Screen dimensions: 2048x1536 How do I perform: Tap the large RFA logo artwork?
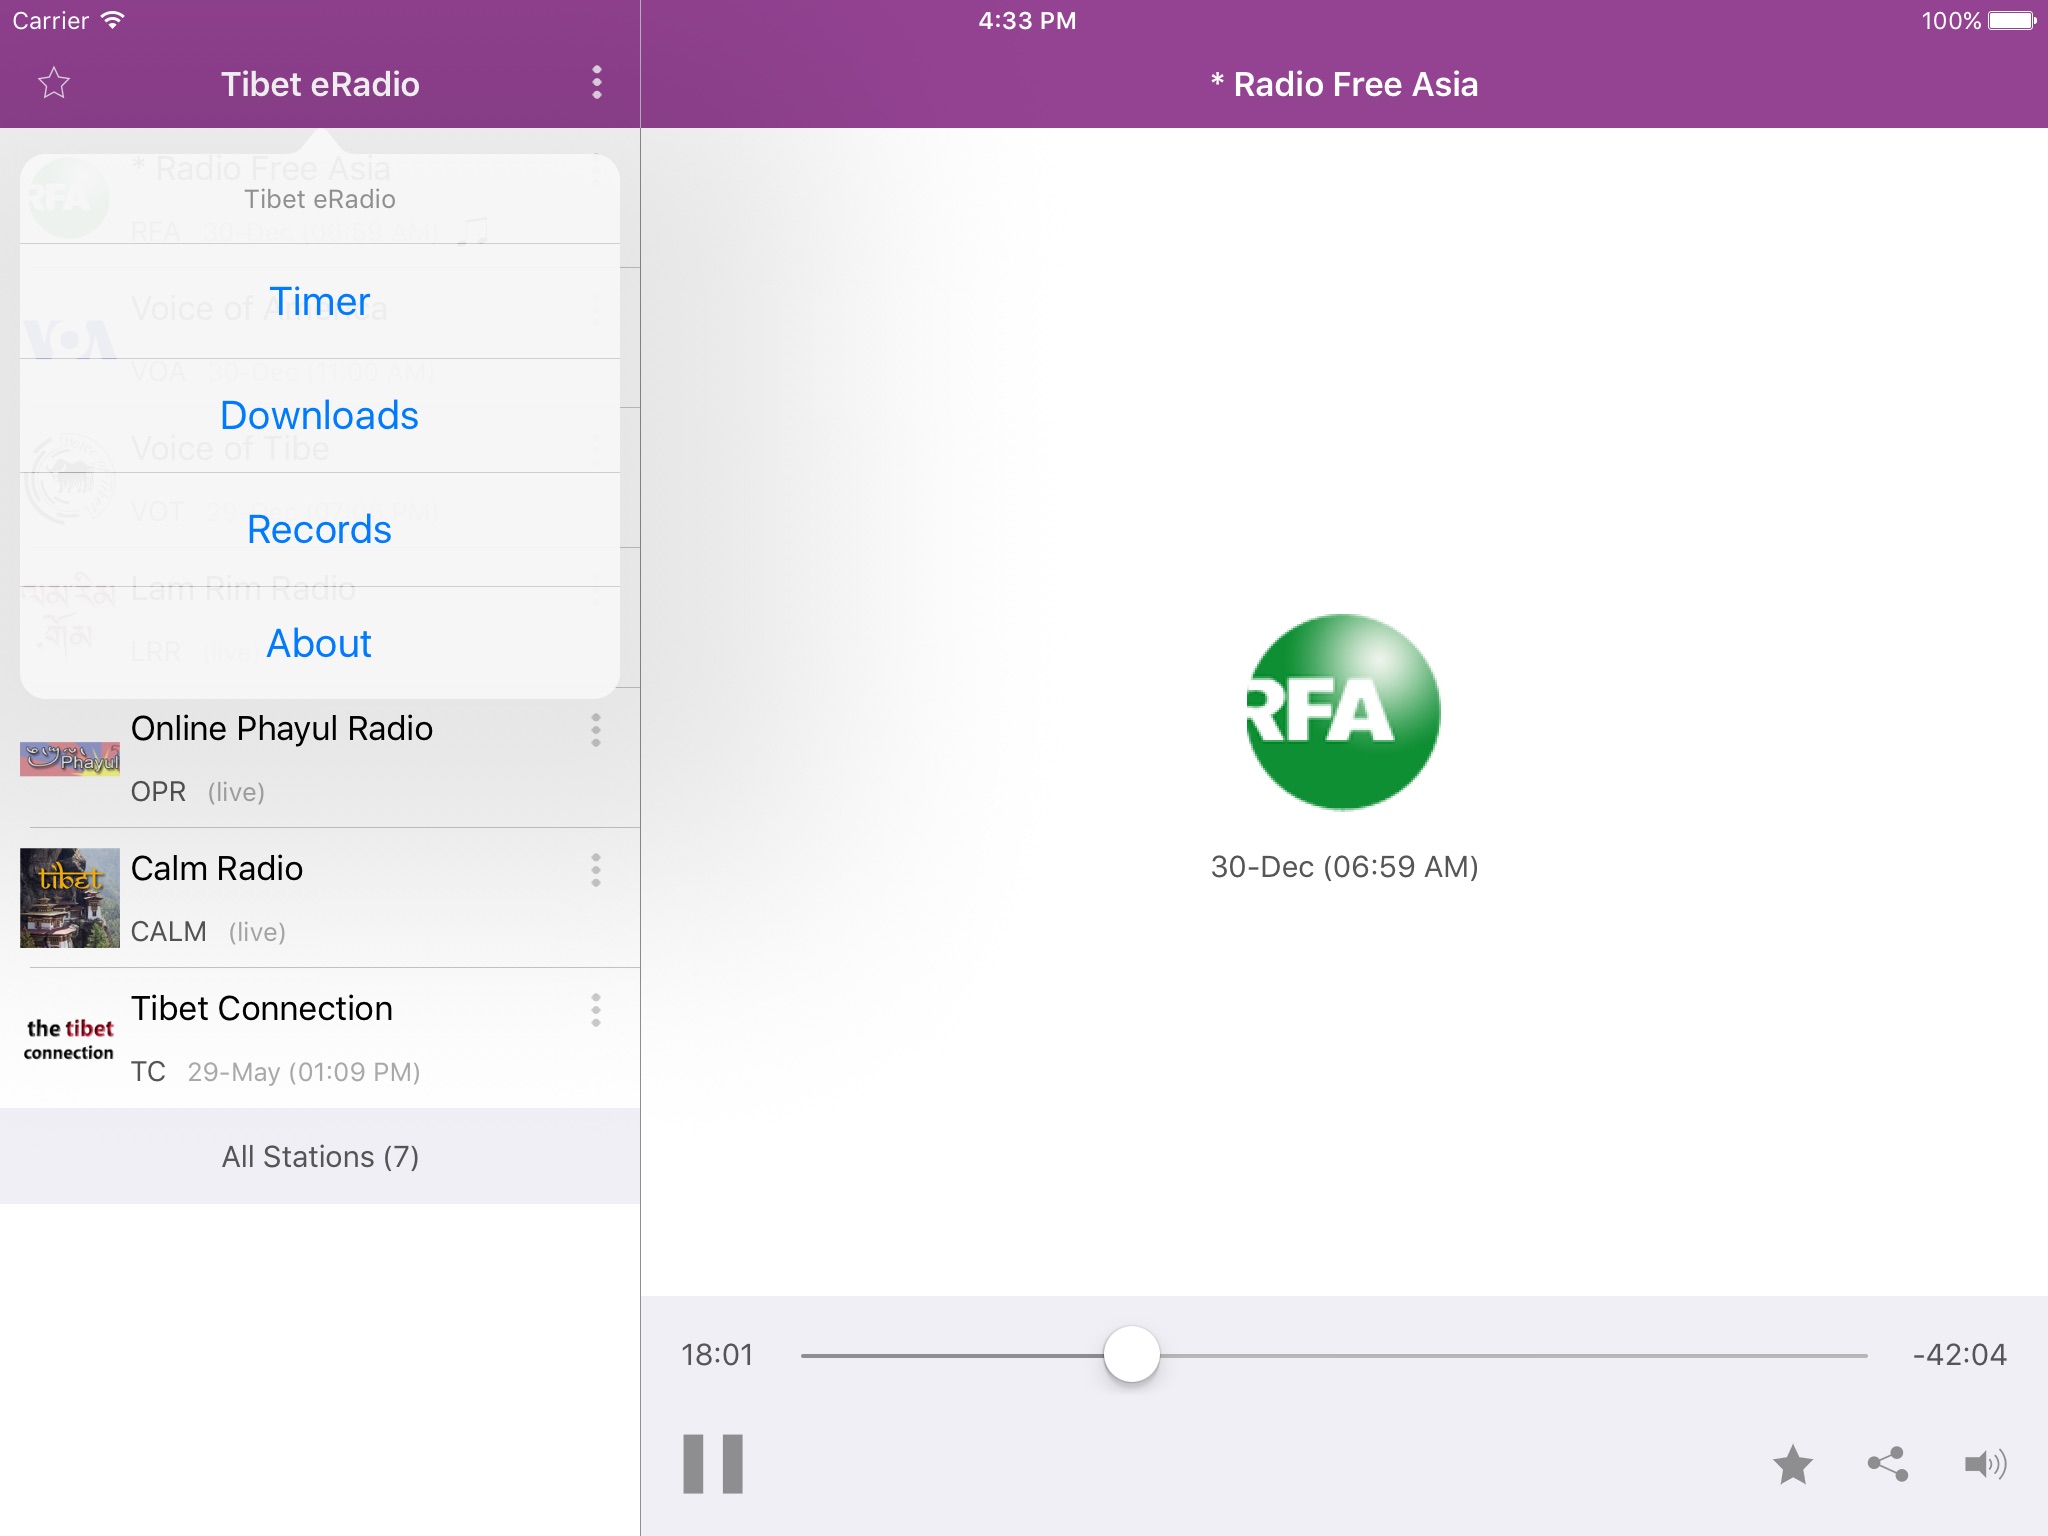(1343, 712)
